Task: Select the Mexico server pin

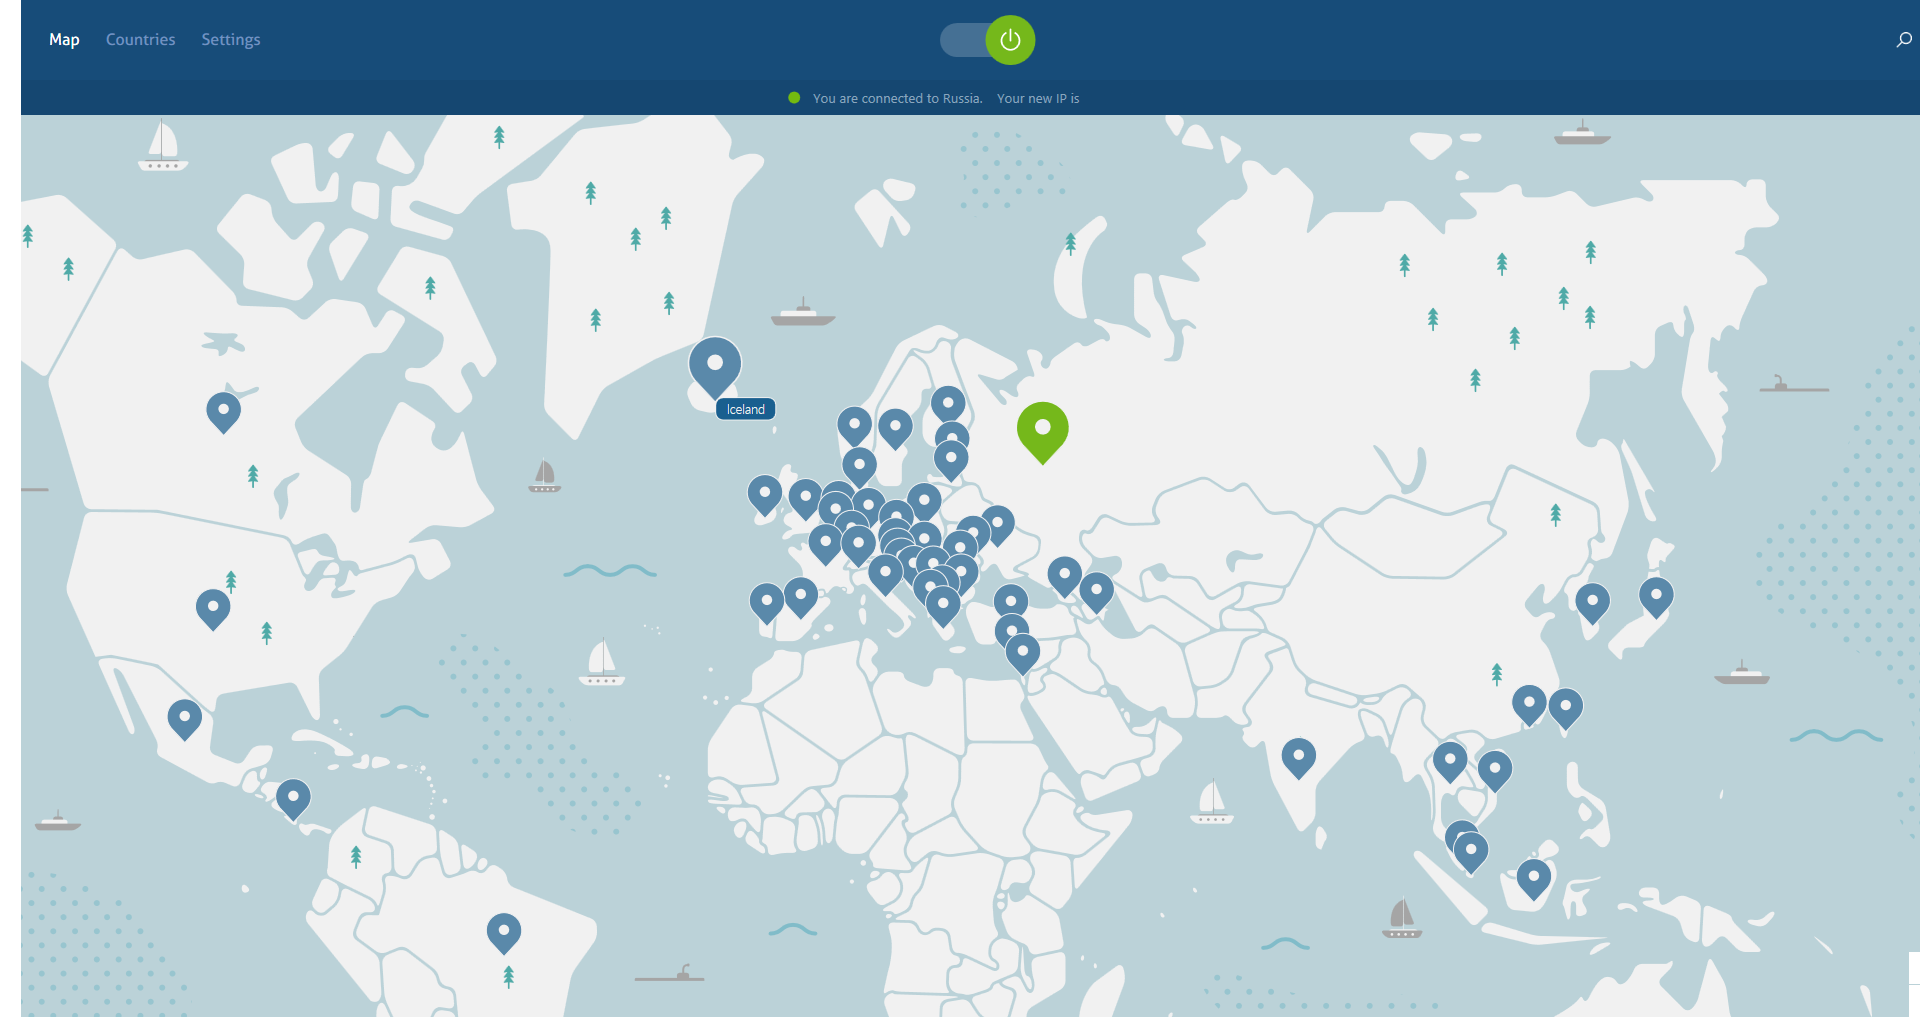Action: pos(184,716)
